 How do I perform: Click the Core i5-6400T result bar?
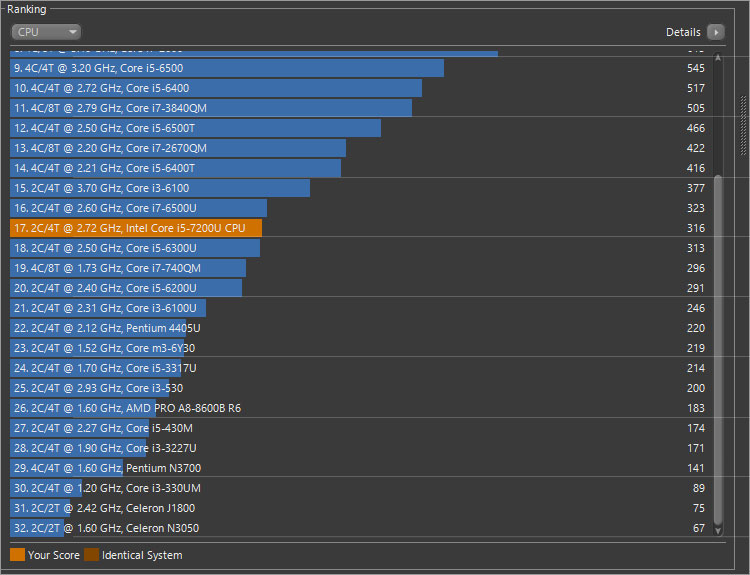[x=176, y=168]
